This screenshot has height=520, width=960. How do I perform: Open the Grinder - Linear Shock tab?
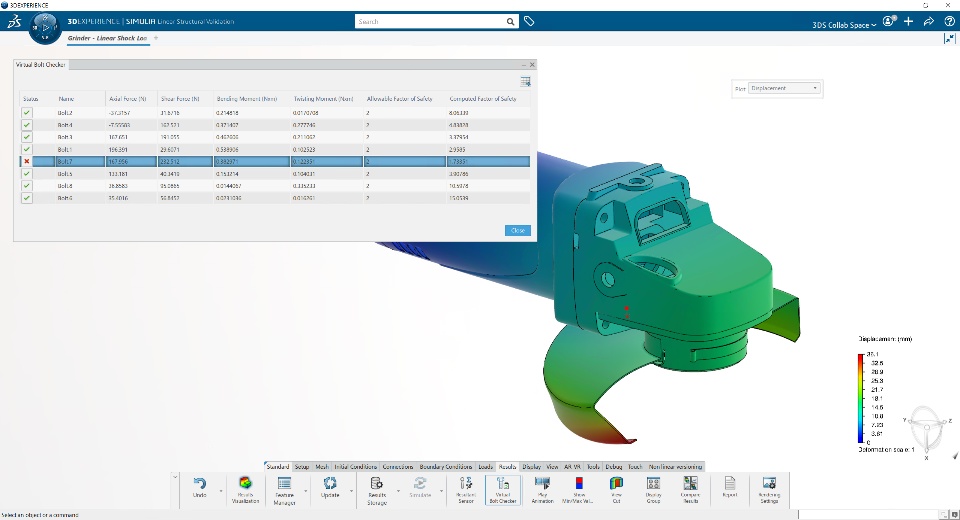click(107, 38)
